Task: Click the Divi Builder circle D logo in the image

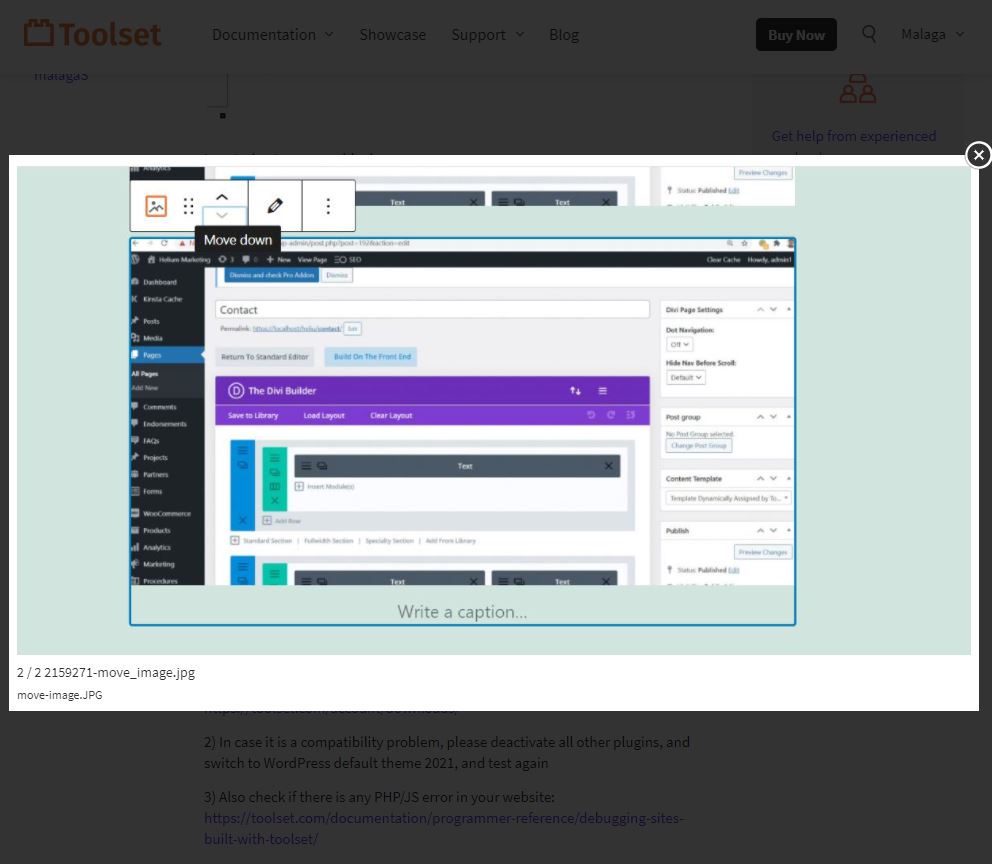Action: coord(236,391)
